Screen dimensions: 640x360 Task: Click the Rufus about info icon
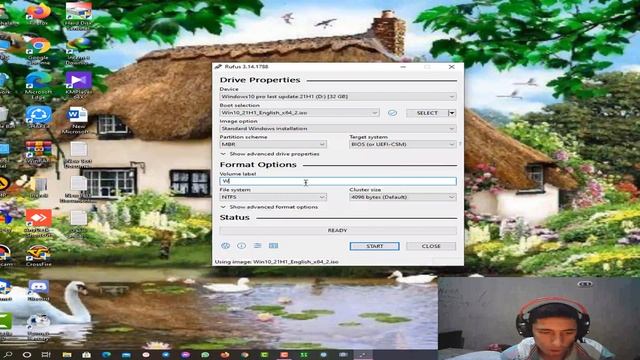242,246
